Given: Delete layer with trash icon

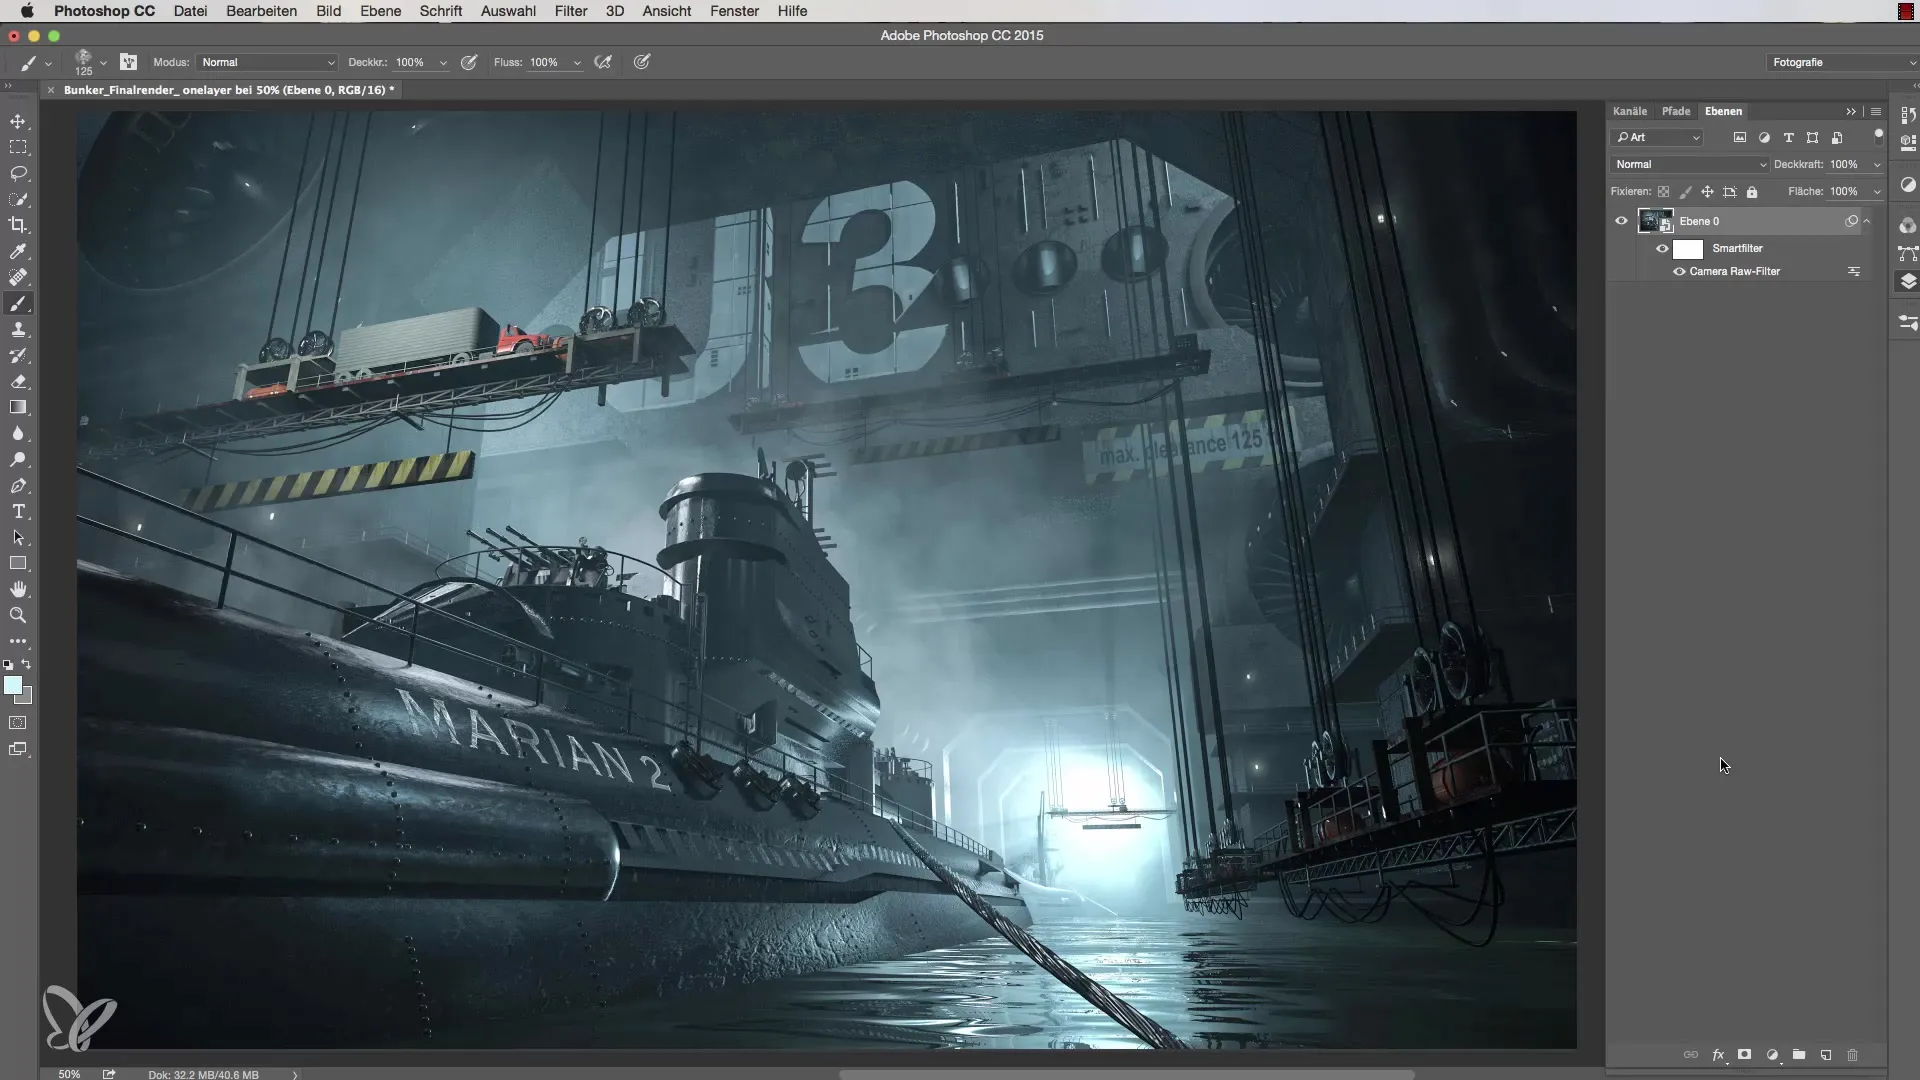Looking at the screenshot, I should pyautogui.click(x=1852, y=1055).
